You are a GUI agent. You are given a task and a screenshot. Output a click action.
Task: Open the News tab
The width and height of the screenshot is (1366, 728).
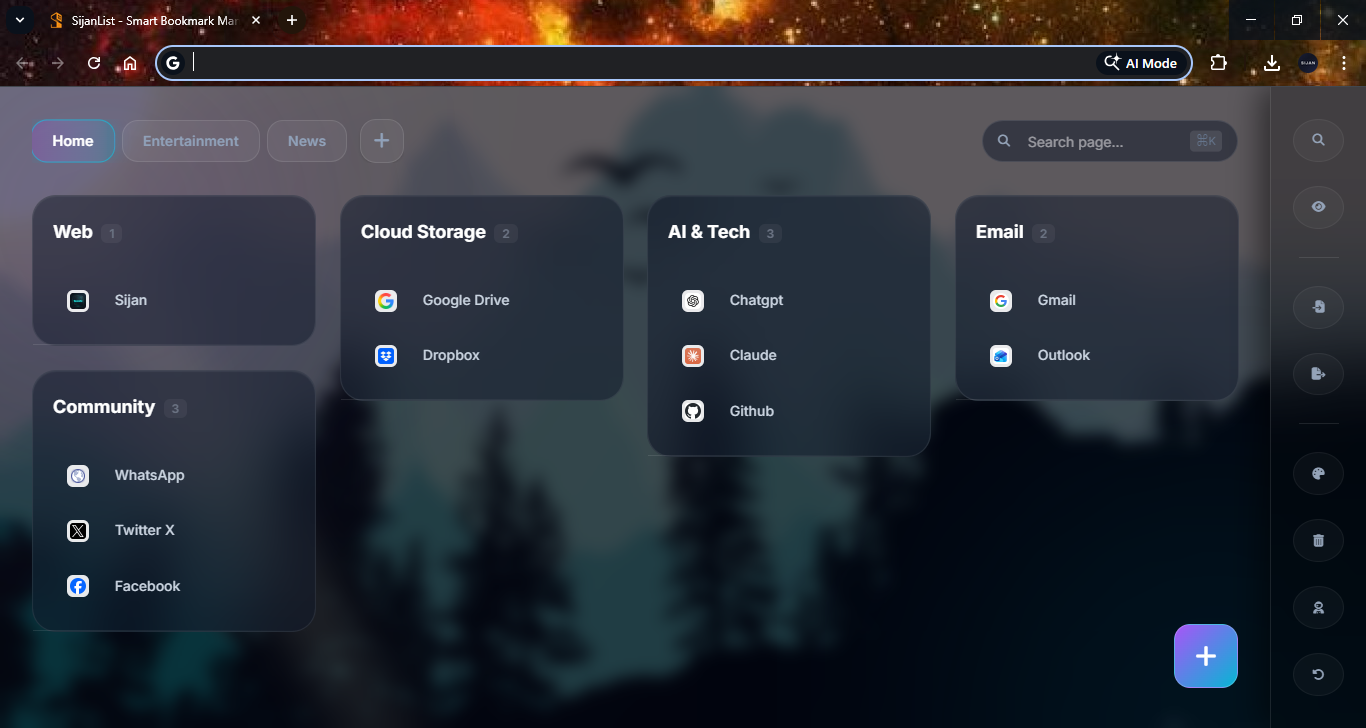306,140
